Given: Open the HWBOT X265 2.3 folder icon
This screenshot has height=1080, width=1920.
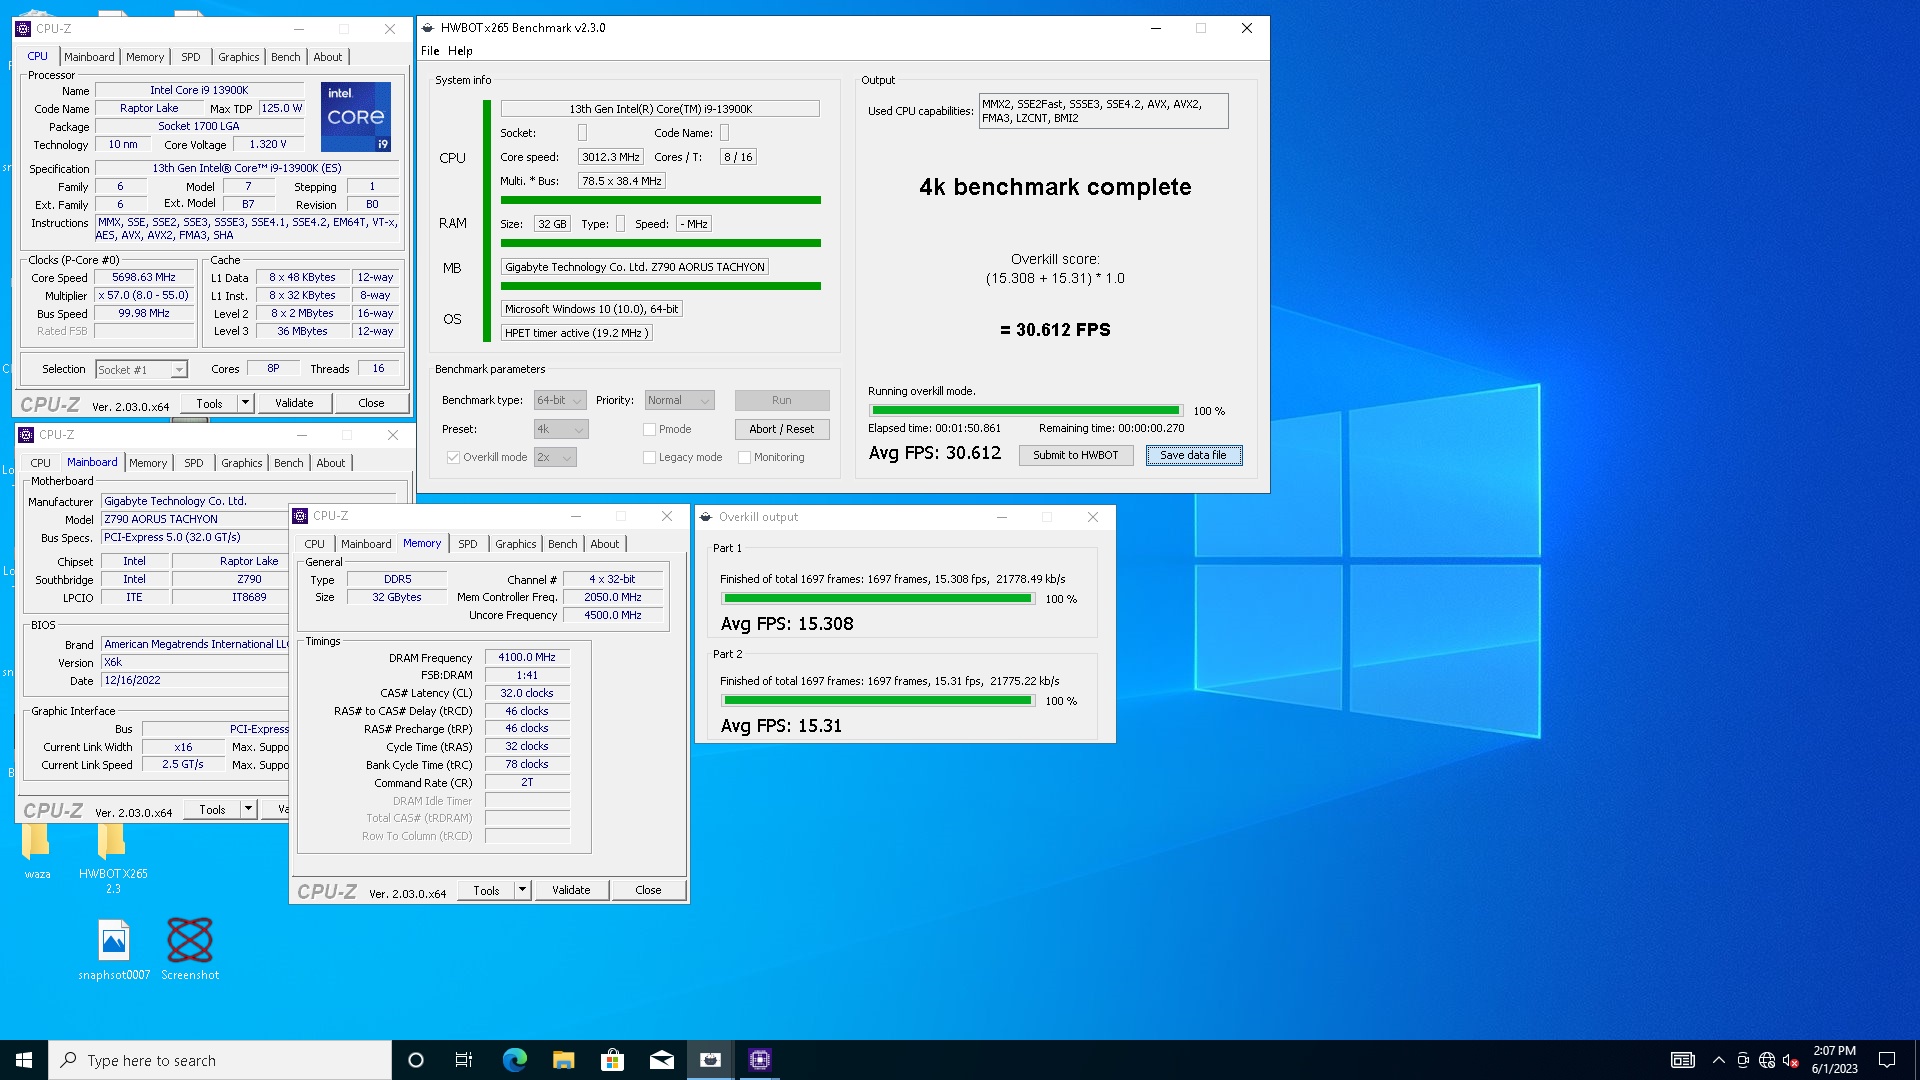Looking at the screenshot, I should tap(112, 842).
